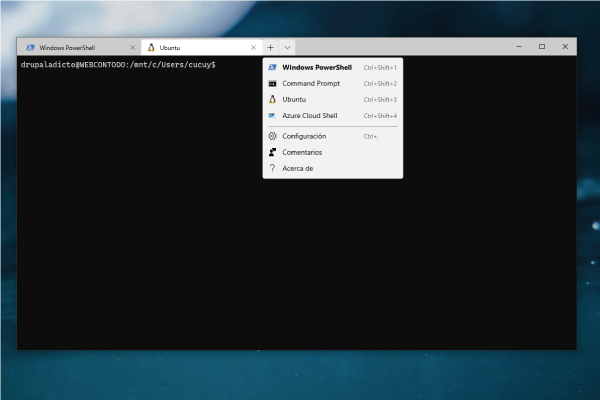
Task: Choose the Command Prompt menu entry
Action: coord(311,84)
